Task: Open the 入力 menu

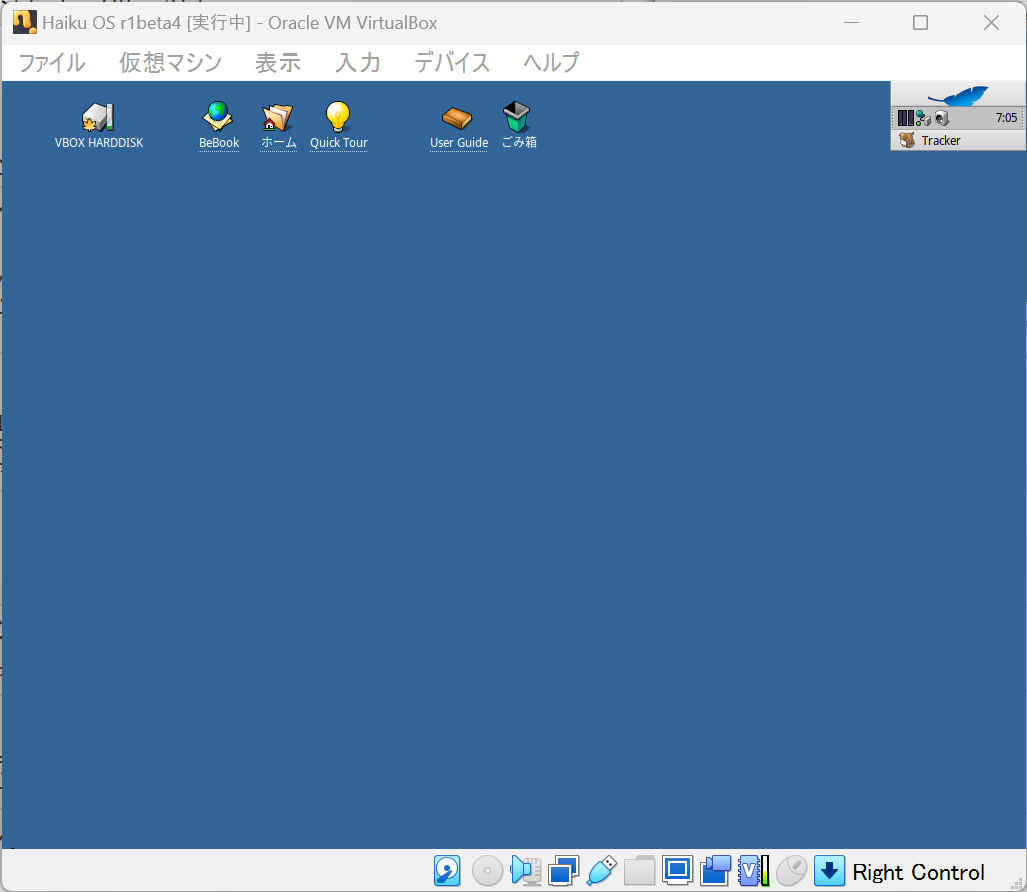Action: pyautogui.click(x=358, y=63)
